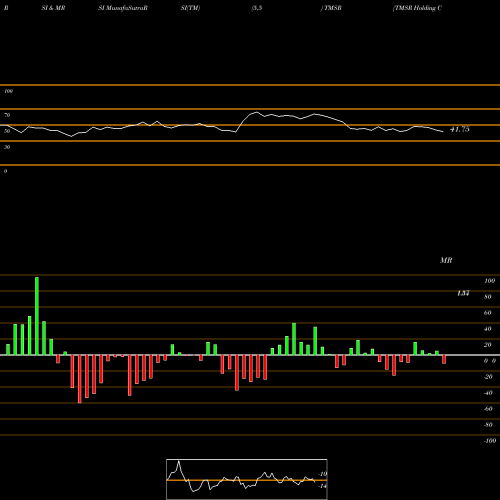Click the MR axis label -100
Screen dimensions: 500x500
[x=490, y=441]
